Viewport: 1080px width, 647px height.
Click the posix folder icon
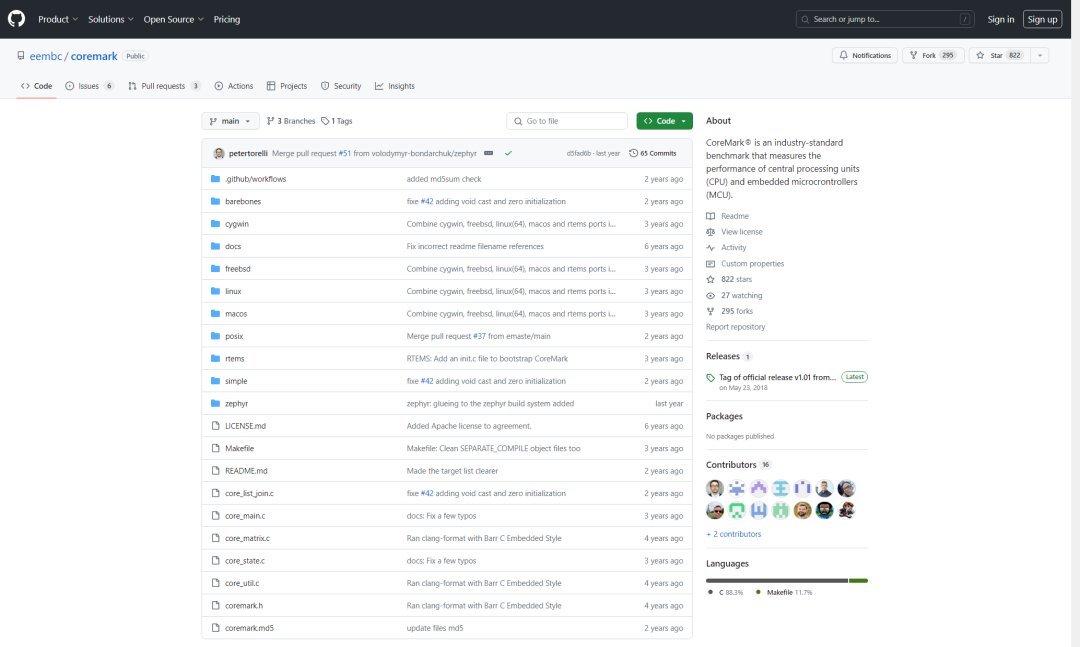216,336
